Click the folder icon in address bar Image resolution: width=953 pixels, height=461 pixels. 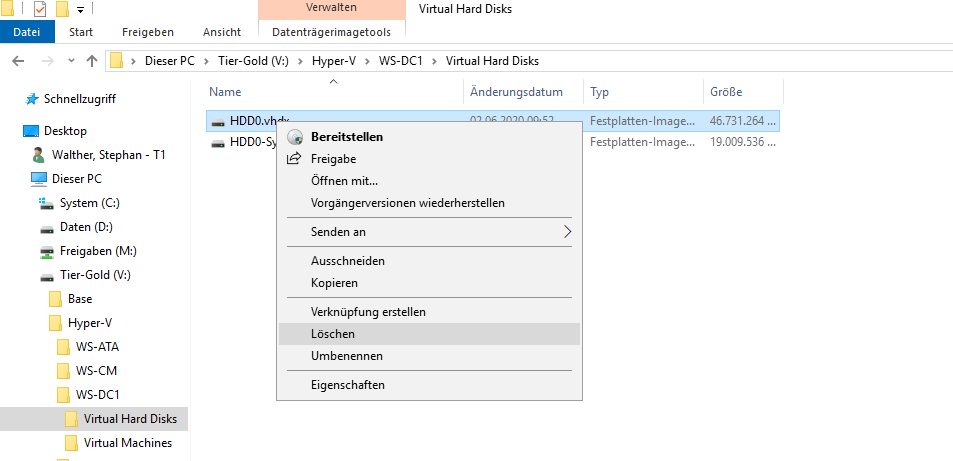(117, 61)
